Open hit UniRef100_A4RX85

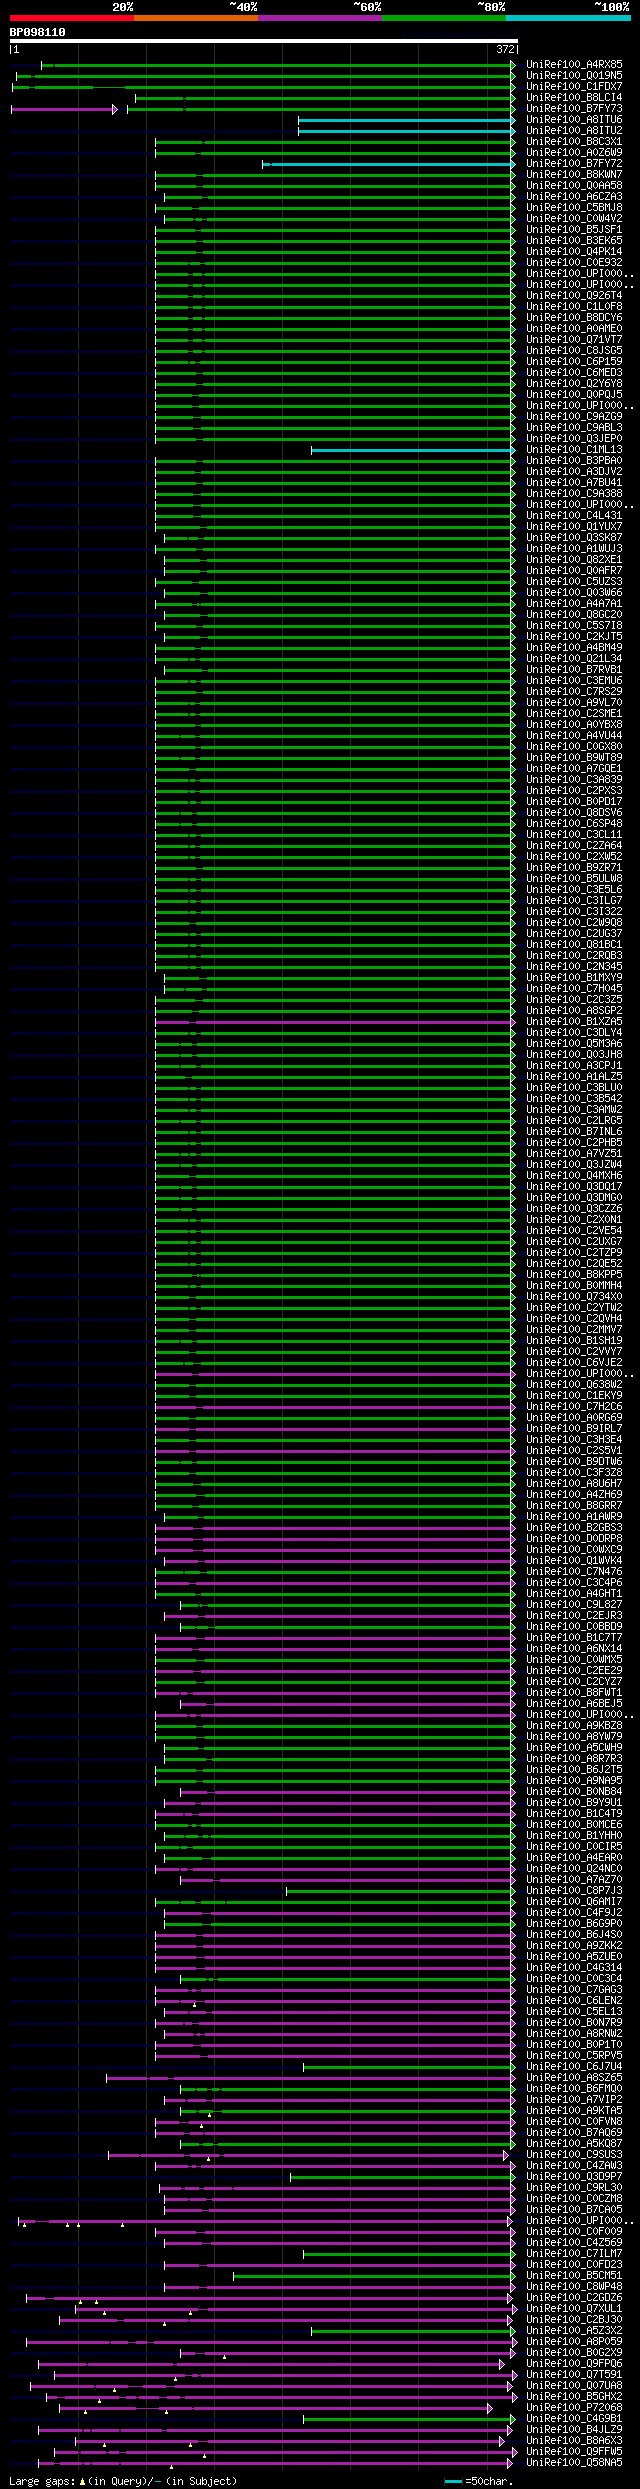(x=574, y=65)
